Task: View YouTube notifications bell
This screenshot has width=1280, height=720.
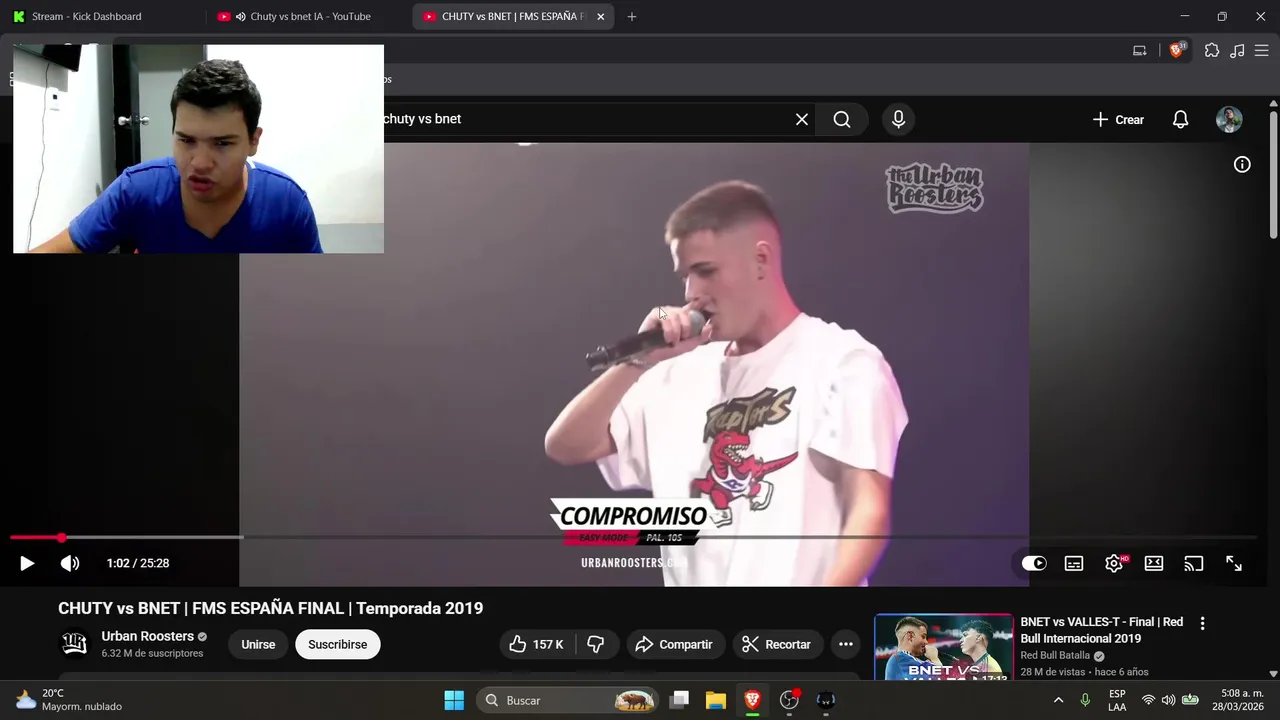Action: (1181, 120)
